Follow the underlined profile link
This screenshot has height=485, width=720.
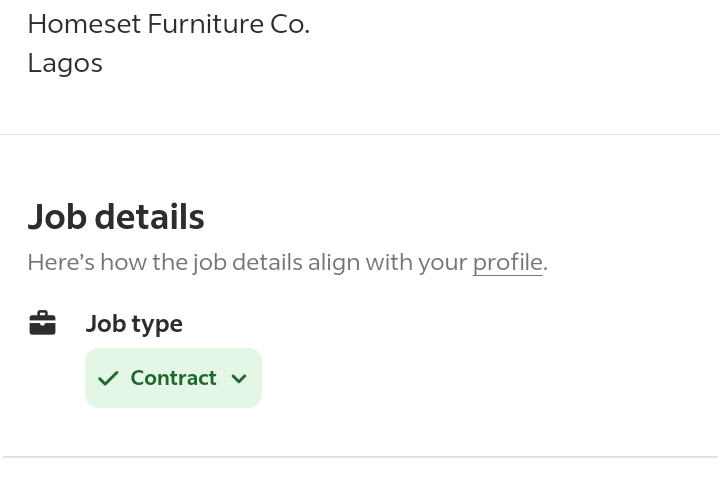(x=507, y=263)
